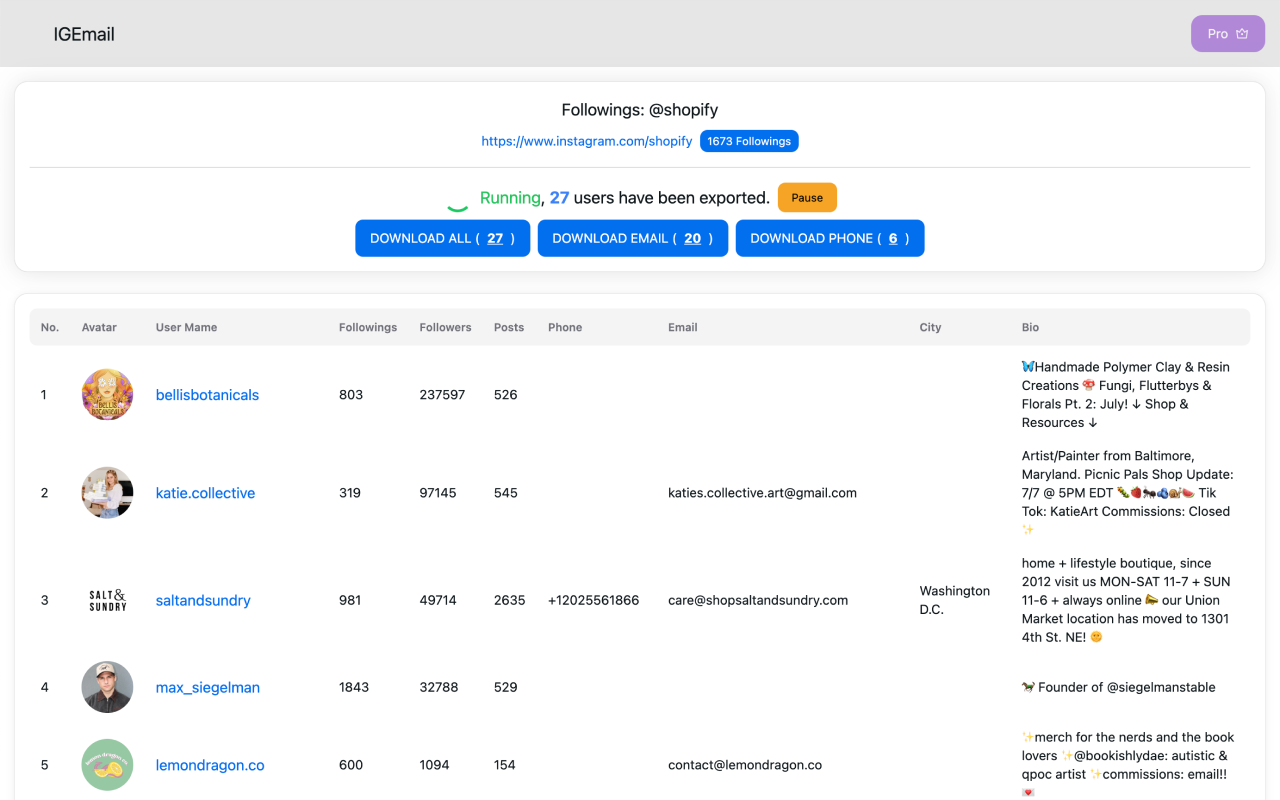1280x800 pixels.
Task: Click the blue 1673 Followings badge
Action: (749, 141)
